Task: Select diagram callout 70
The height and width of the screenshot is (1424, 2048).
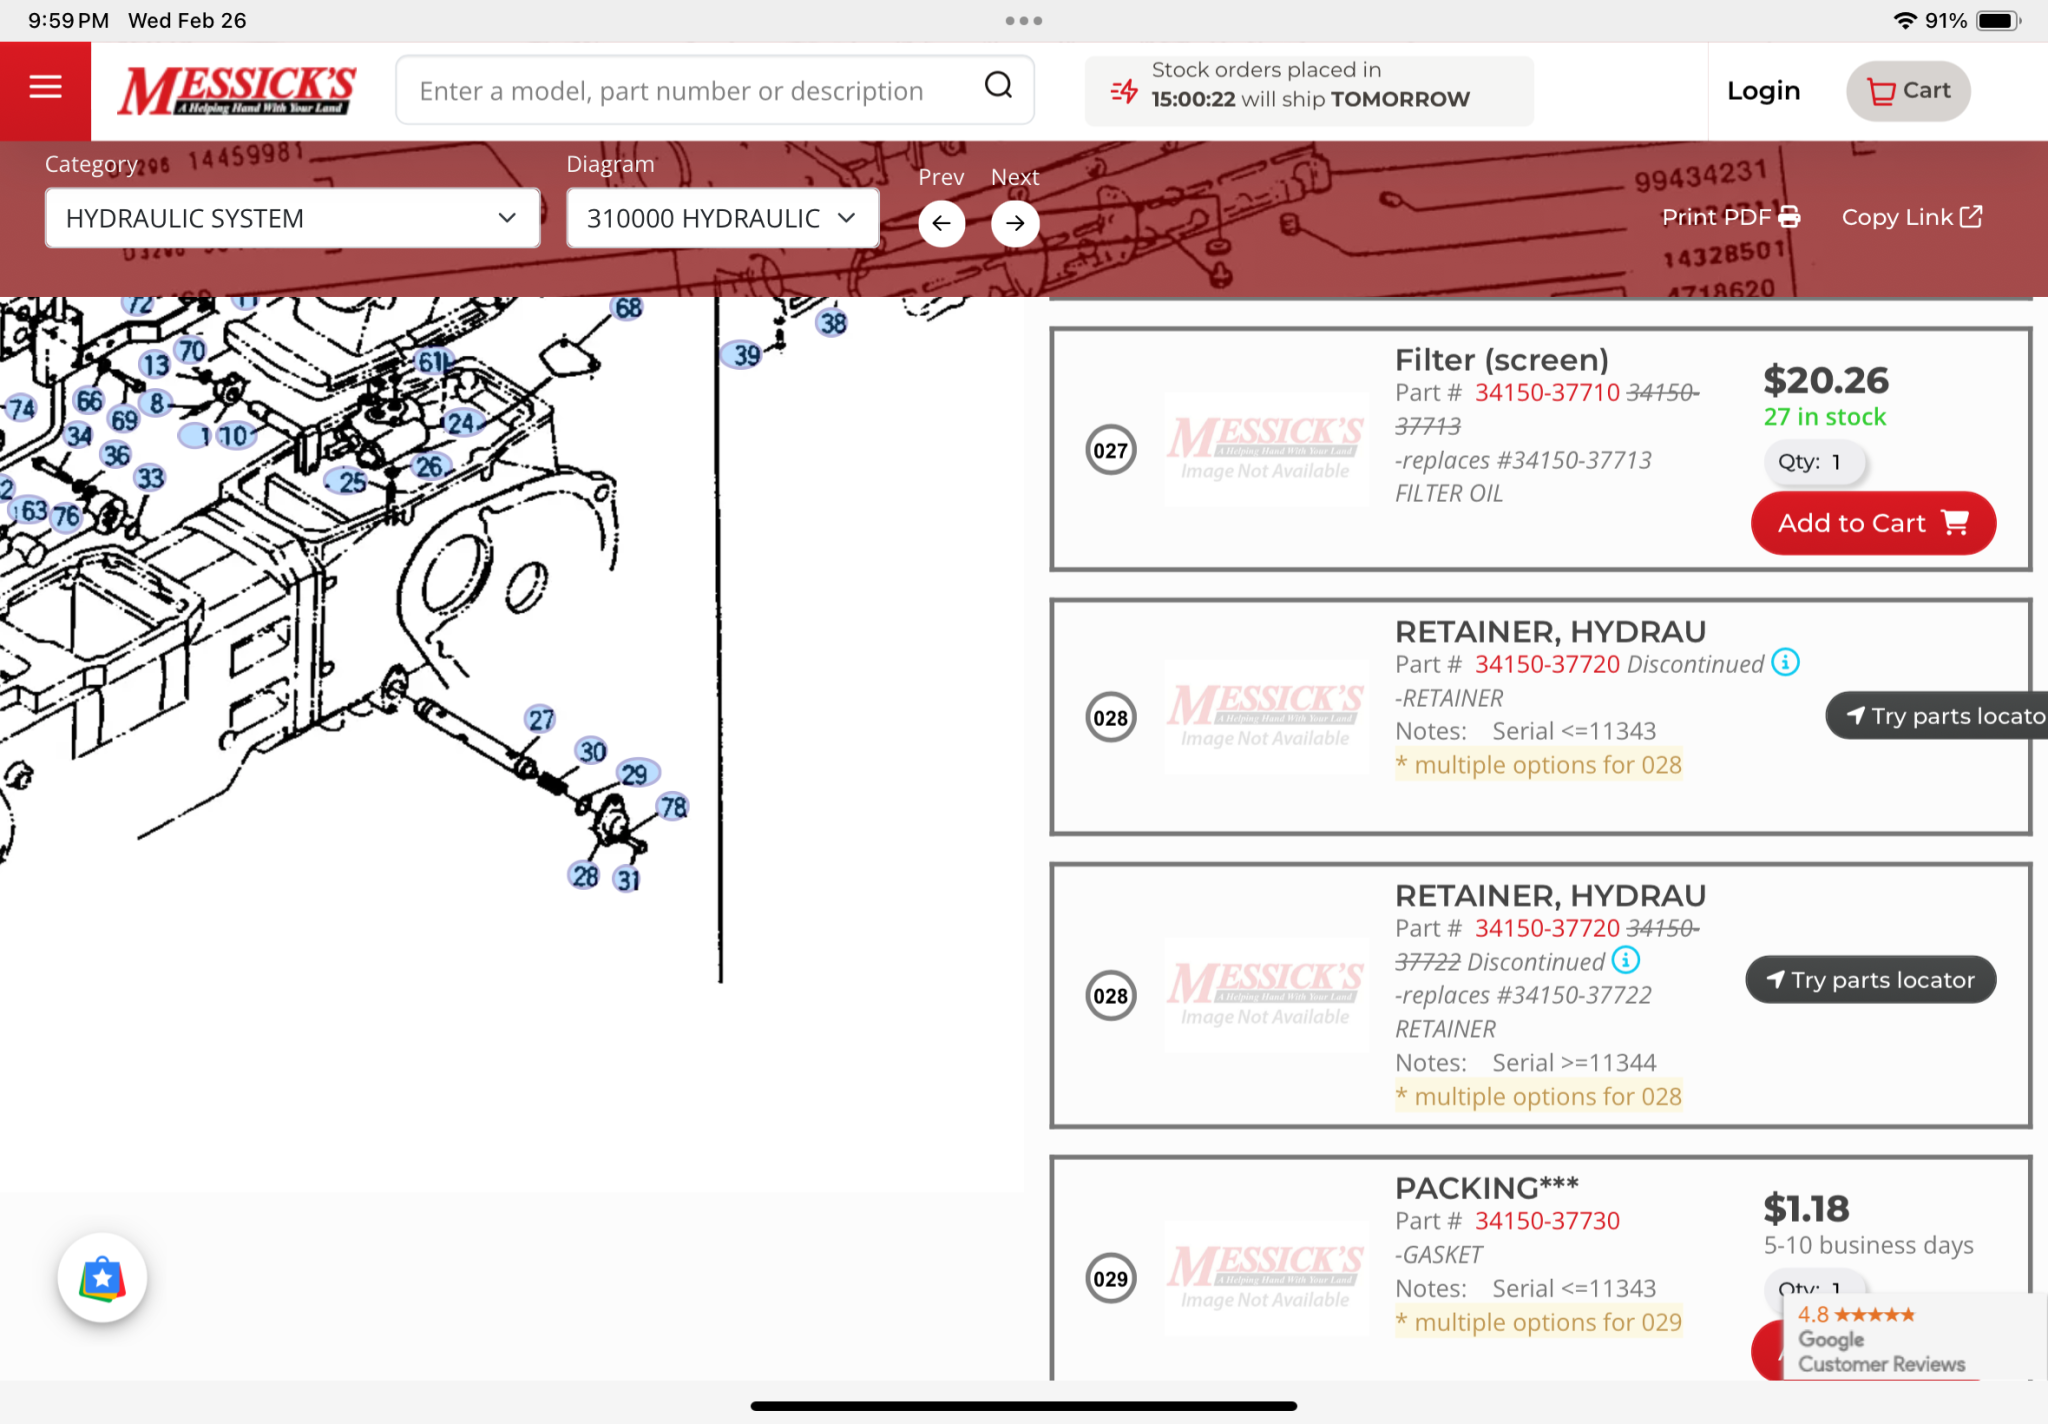Action: coord(191,351)
